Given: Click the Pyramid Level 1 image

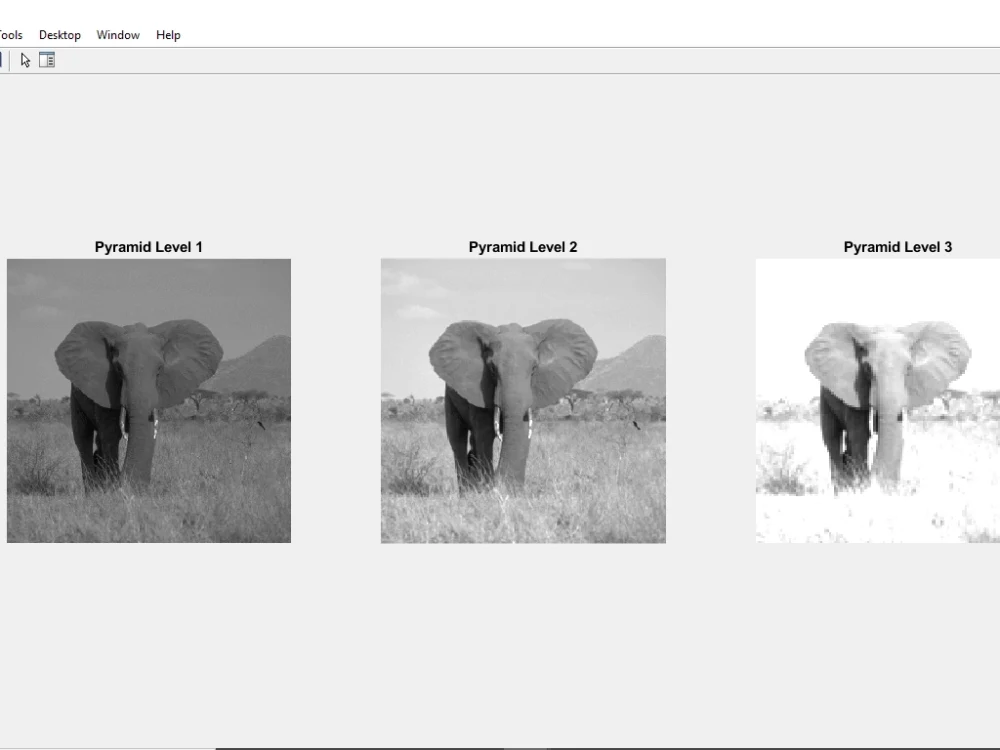Looking at the screenshot, I should click(148, 400).
